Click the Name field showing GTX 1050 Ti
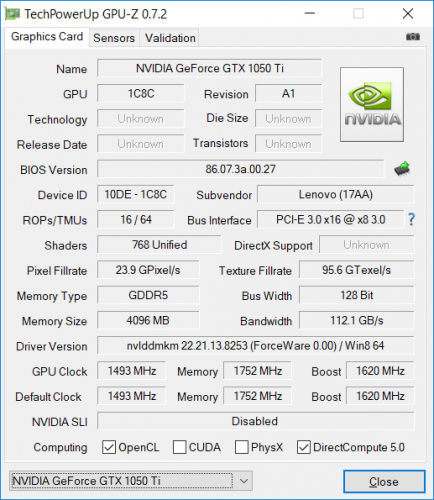Image resolution: width=434 pixels, height=500 pixels. [209, 68]
